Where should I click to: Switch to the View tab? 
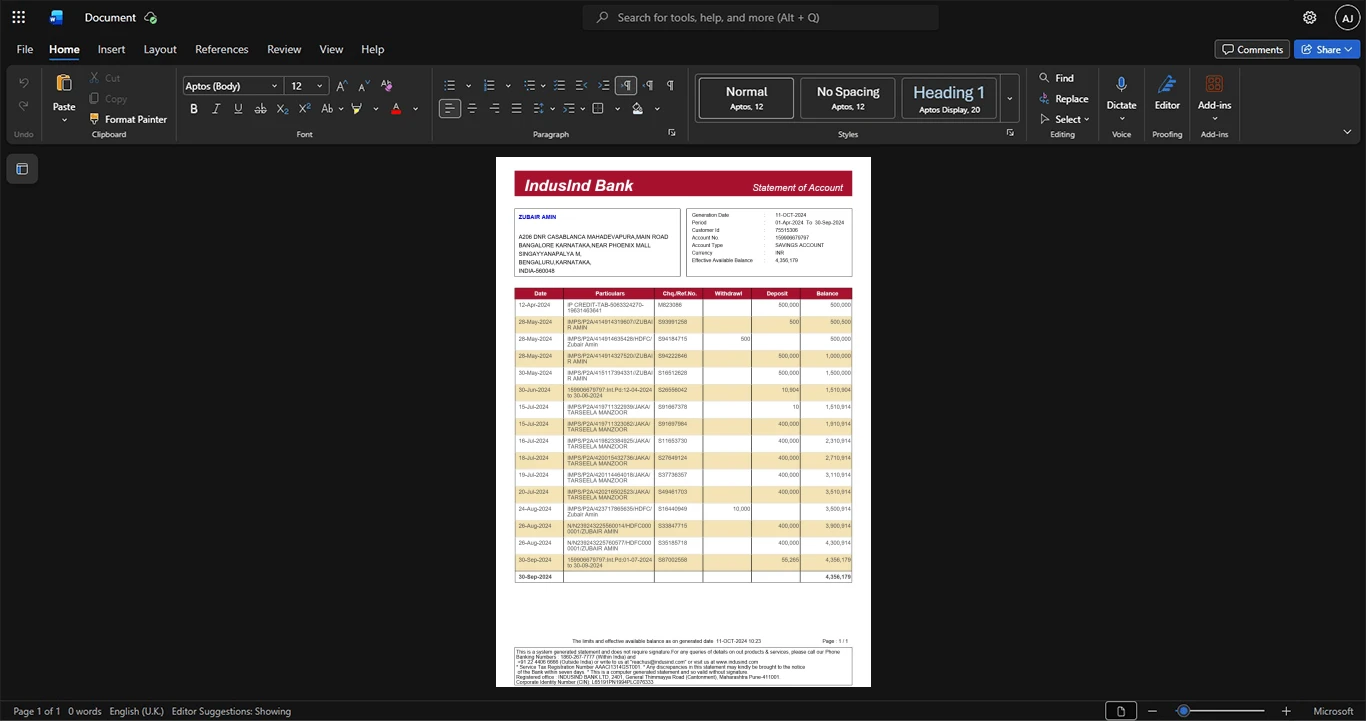point(331,49)
